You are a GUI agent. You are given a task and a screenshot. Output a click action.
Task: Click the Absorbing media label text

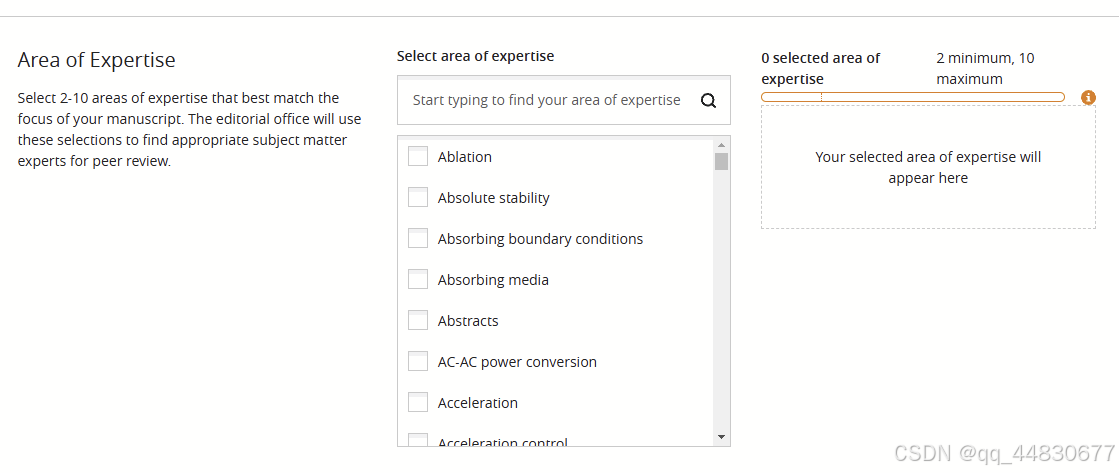(493, 280)
